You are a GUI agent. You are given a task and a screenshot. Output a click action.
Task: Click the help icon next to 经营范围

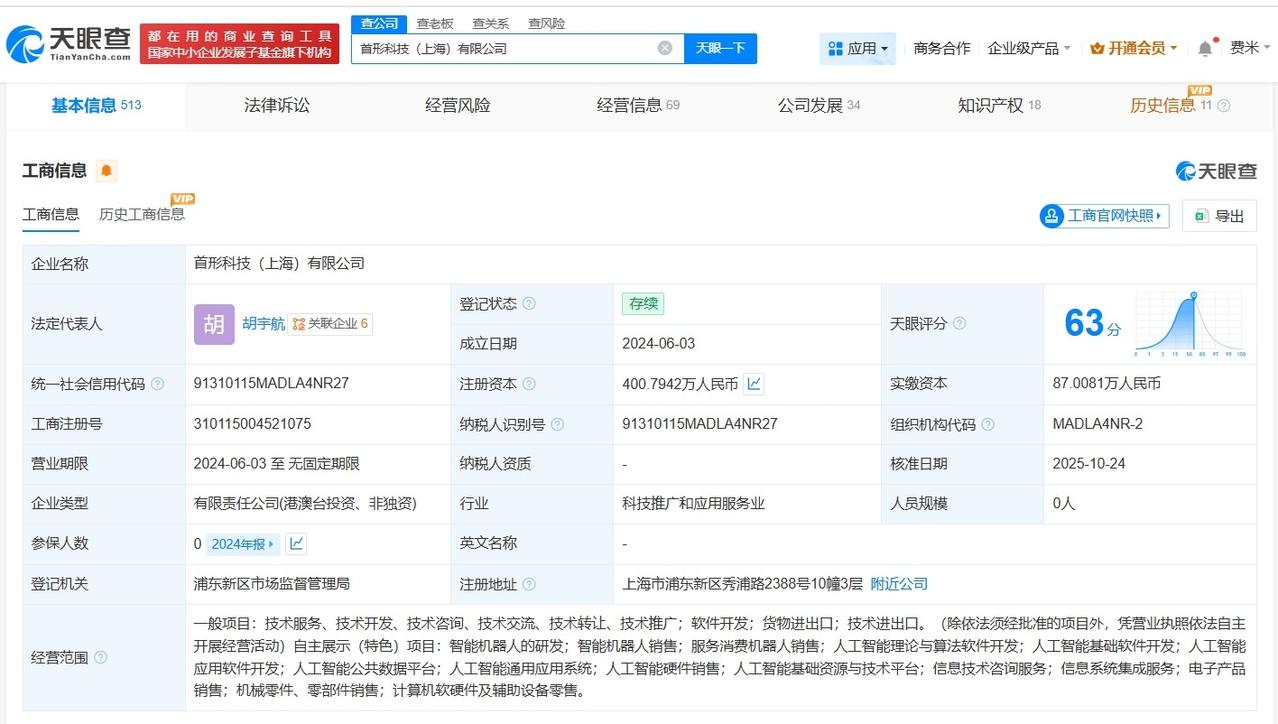coord(100,658)
